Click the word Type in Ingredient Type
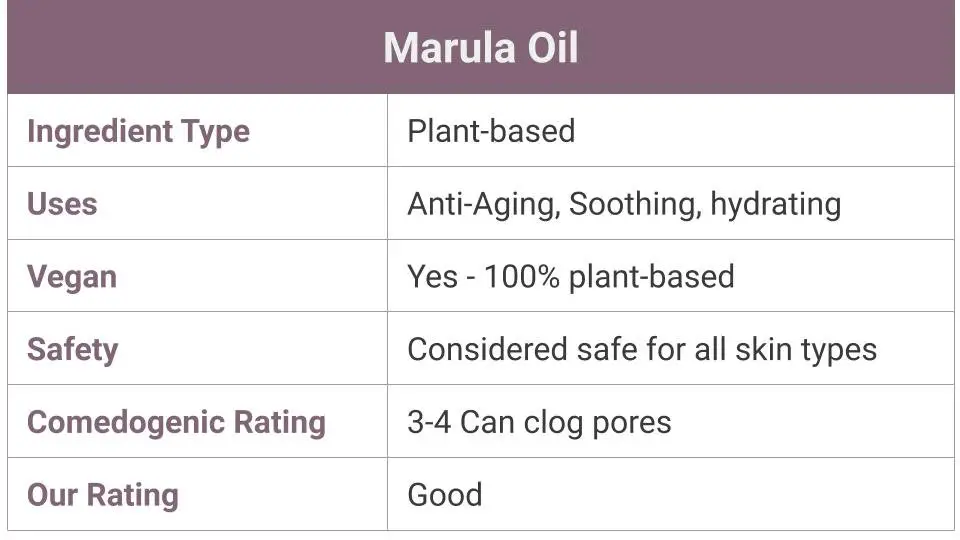Image resolution: width=960 pixels, height=540 pixels. point(216,132)
